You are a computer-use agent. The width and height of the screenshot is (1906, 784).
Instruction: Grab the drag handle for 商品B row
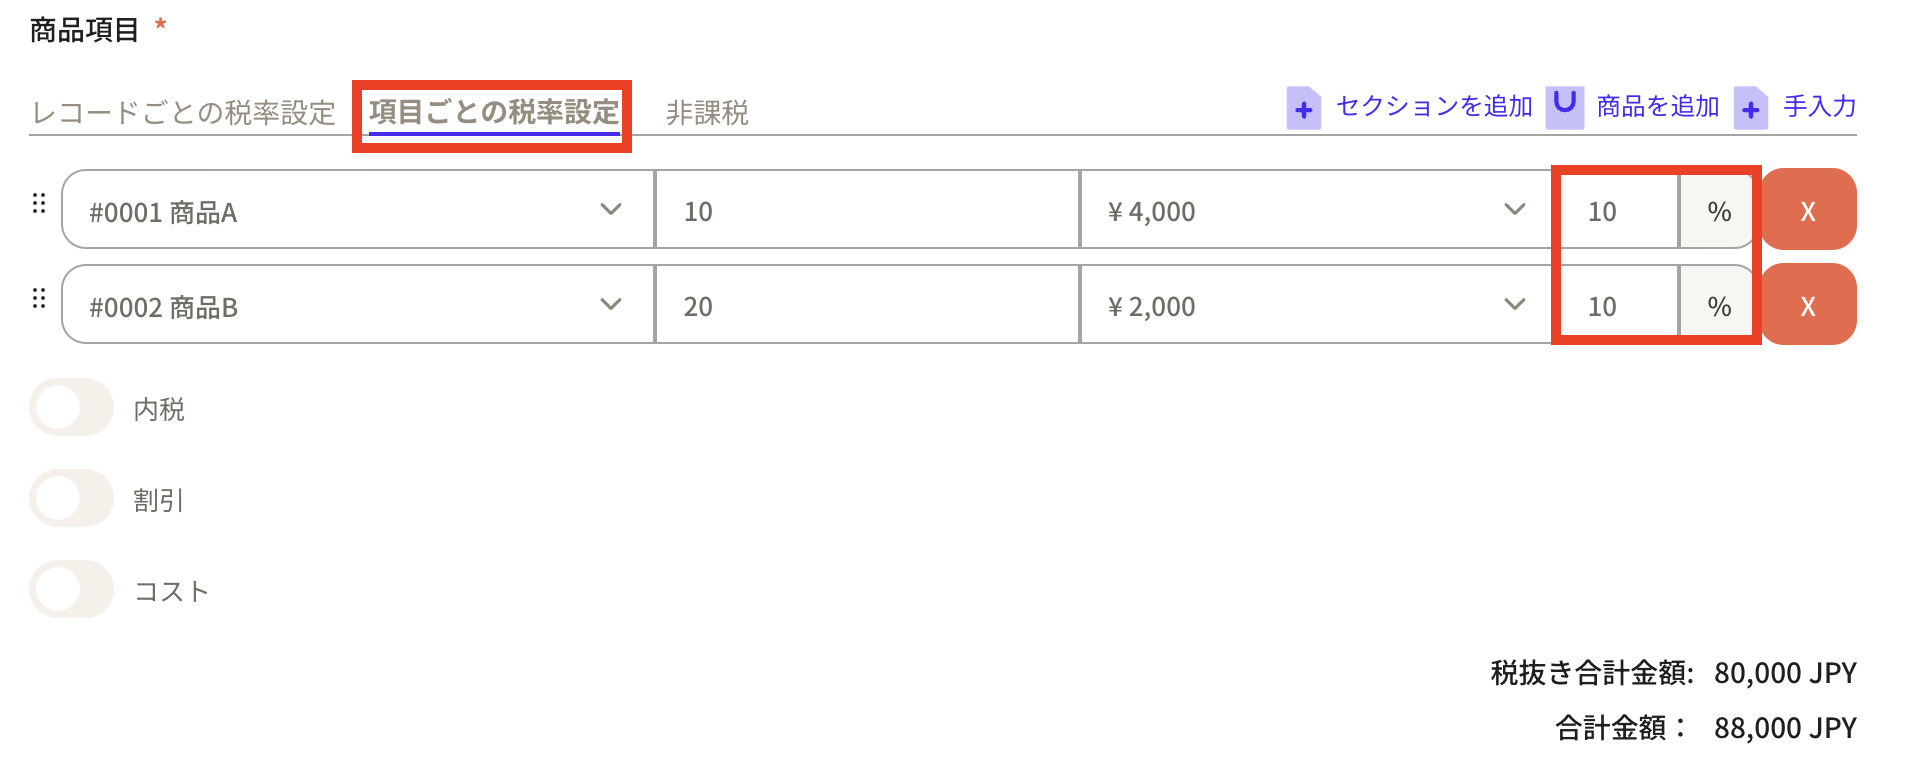tap(39, 298)
